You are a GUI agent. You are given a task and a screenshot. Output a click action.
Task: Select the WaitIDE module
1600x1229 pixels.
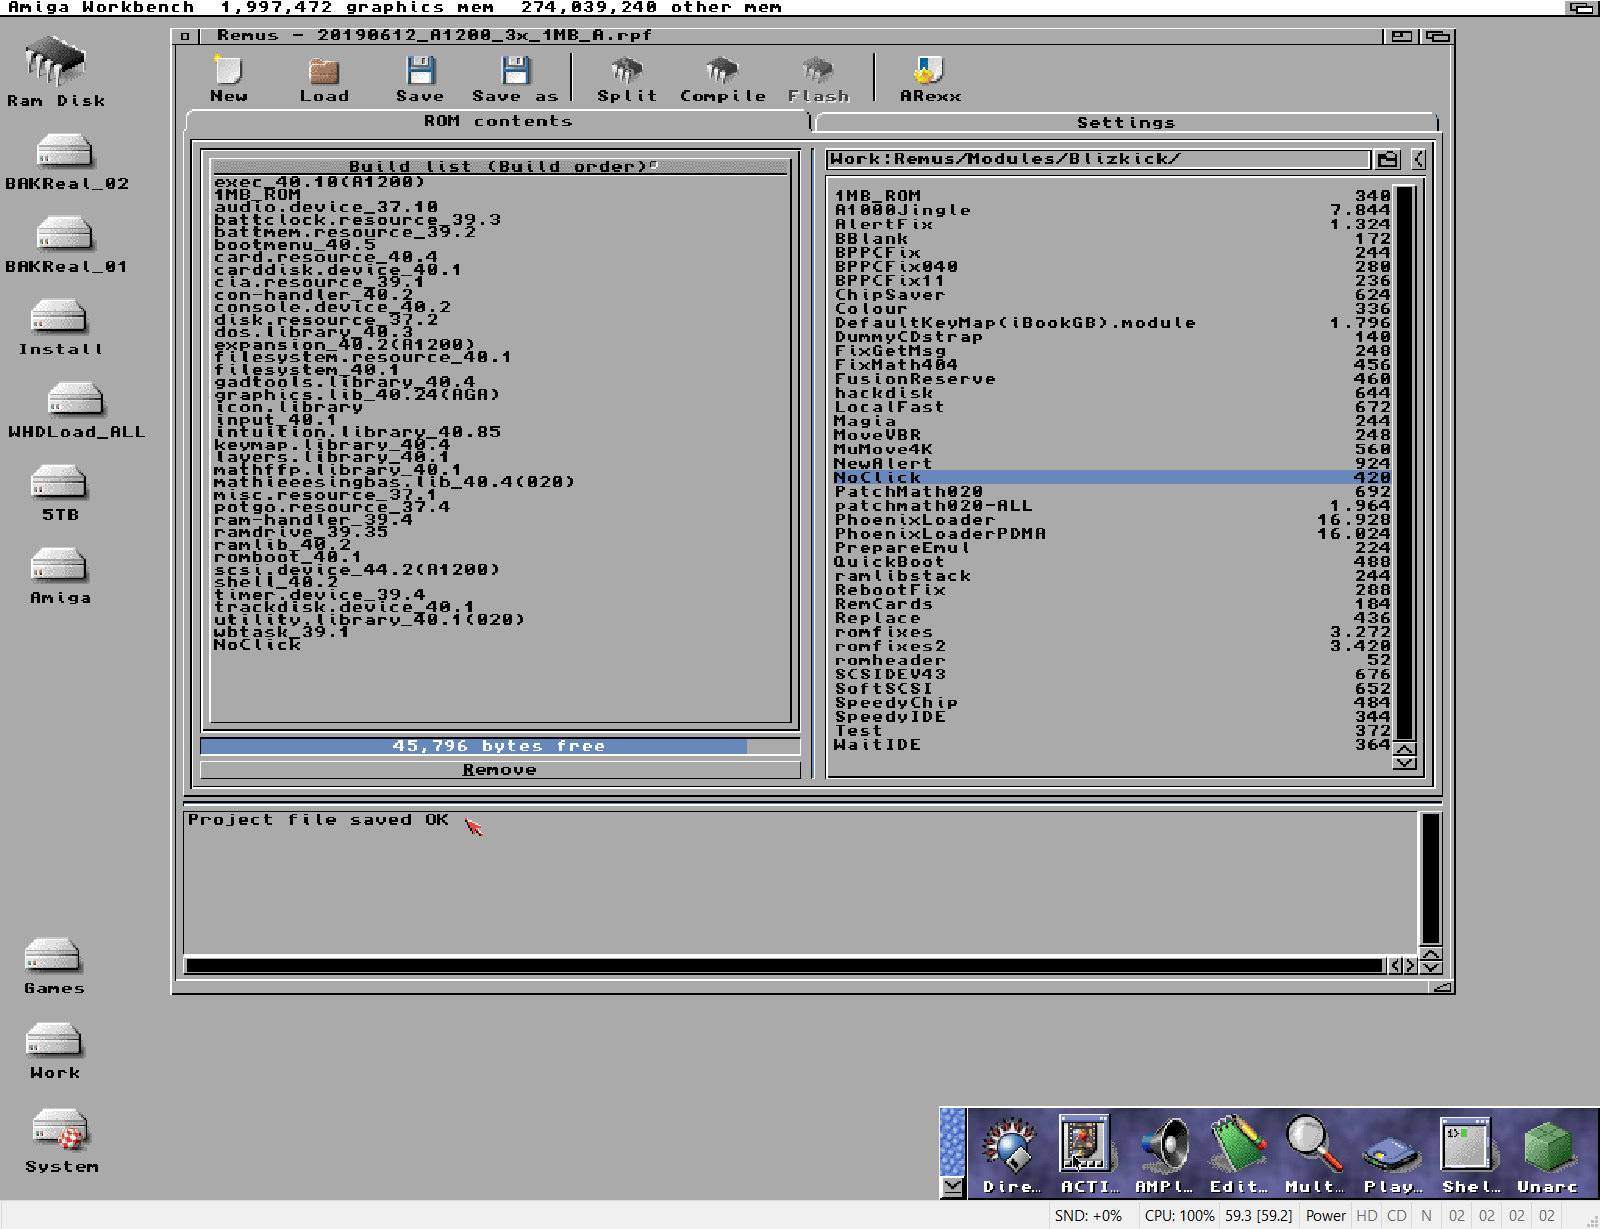[x=1112, y=744]
